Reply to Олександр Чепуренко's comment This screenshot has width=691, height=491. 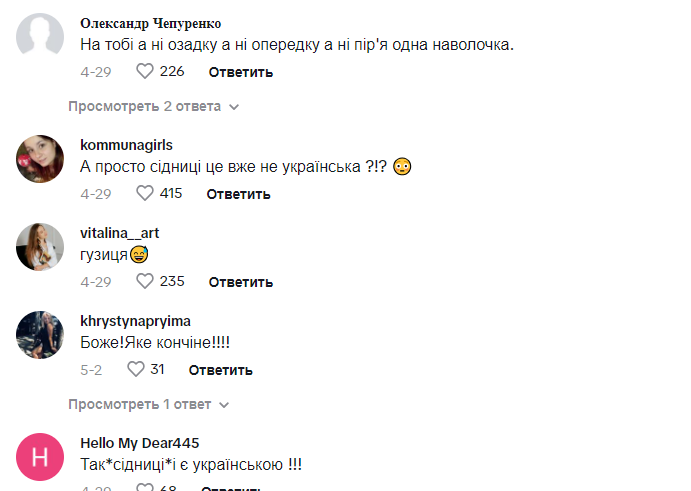click(240, 72)
